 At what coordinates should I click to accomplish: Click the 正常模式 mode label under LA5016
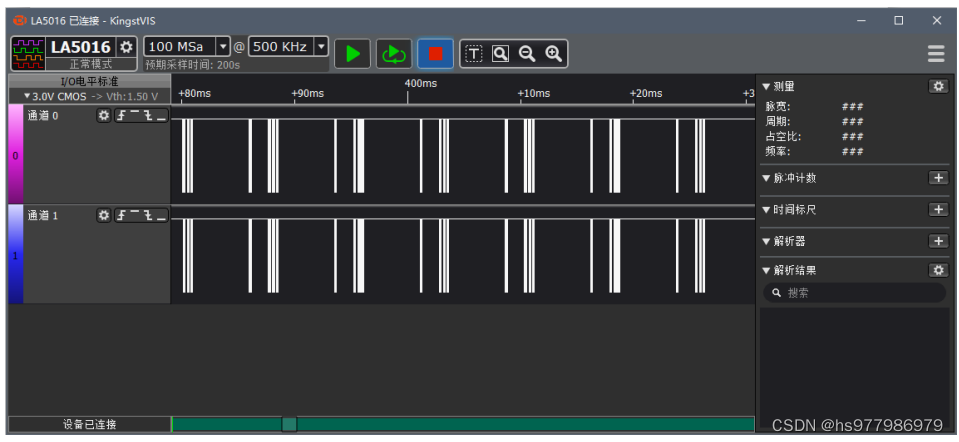coord(91,64)
